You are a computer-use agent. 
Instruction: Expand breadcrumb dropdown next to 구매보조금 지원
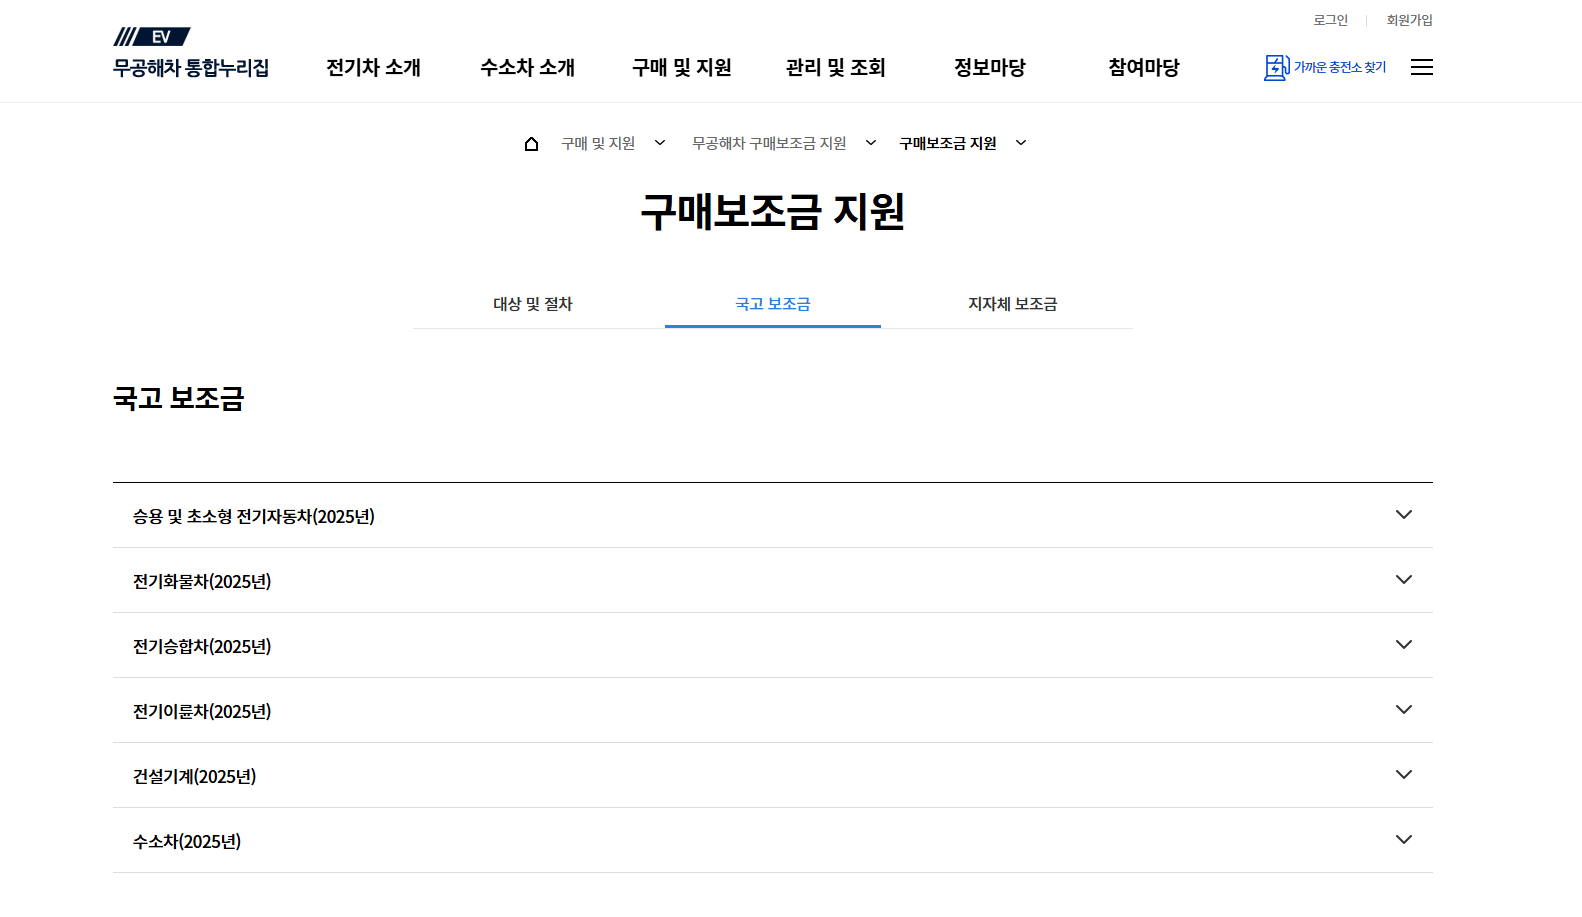tap(1021, 143)
